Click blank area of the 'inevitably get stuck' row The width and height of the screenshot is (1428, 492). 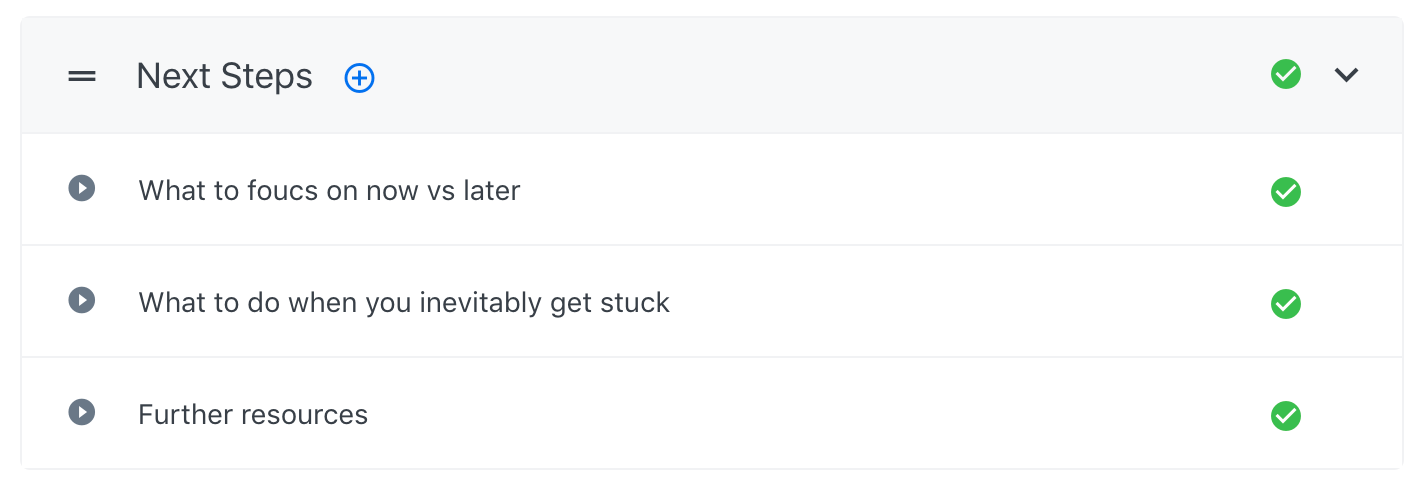click(x=950, y=302)
